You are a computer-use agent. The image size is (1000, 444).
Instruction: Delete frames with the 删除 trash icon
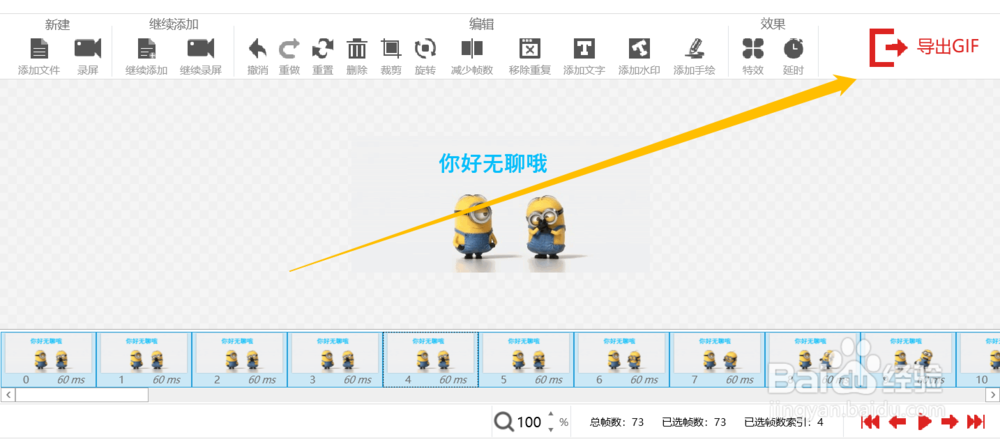[357, 48]
